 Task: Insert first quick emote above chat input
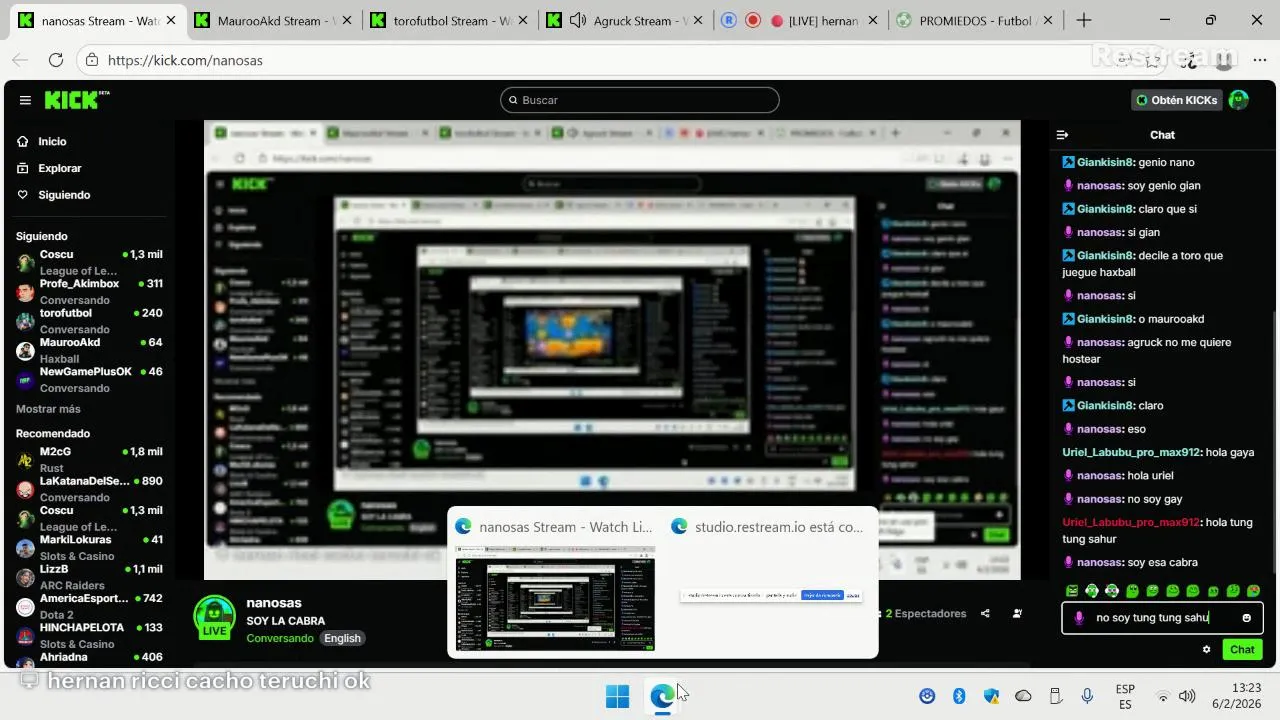(1072, 591)
